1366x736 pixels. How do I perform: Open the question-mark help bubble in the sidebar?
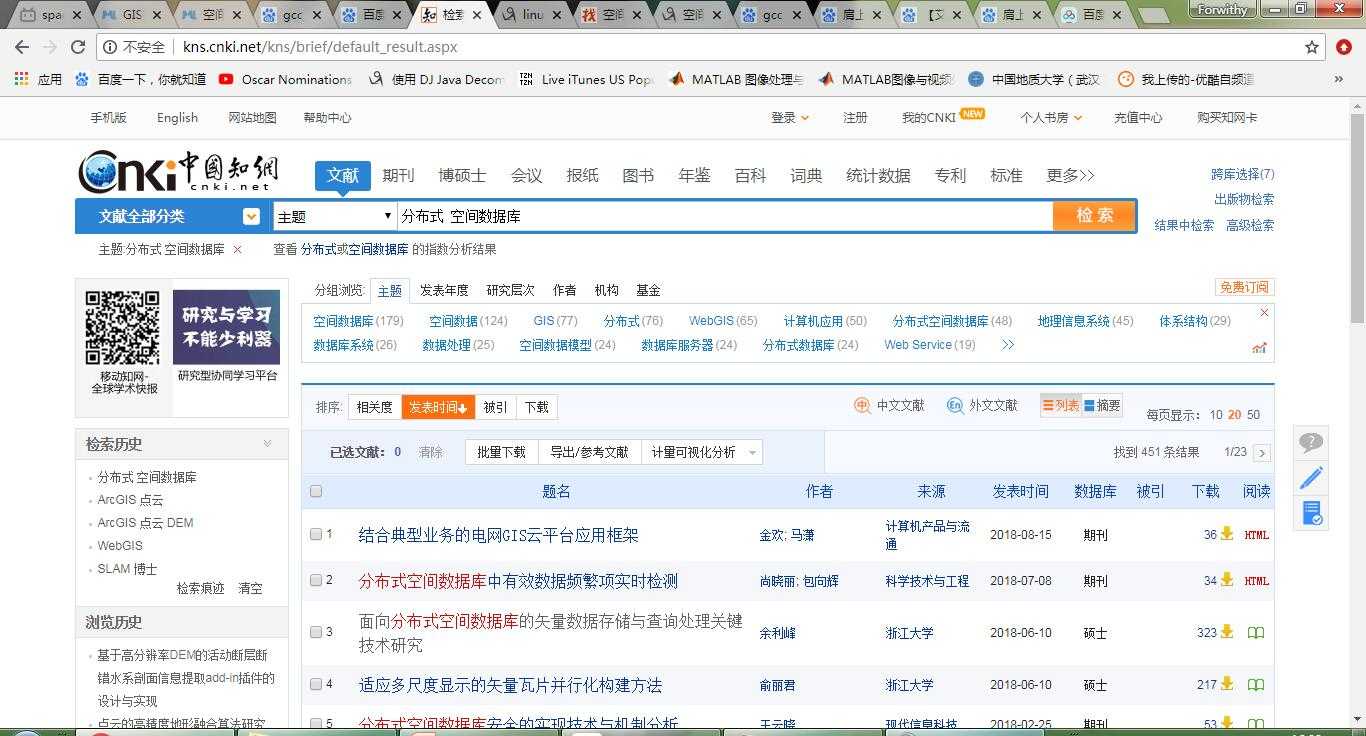pos(1311,442)
